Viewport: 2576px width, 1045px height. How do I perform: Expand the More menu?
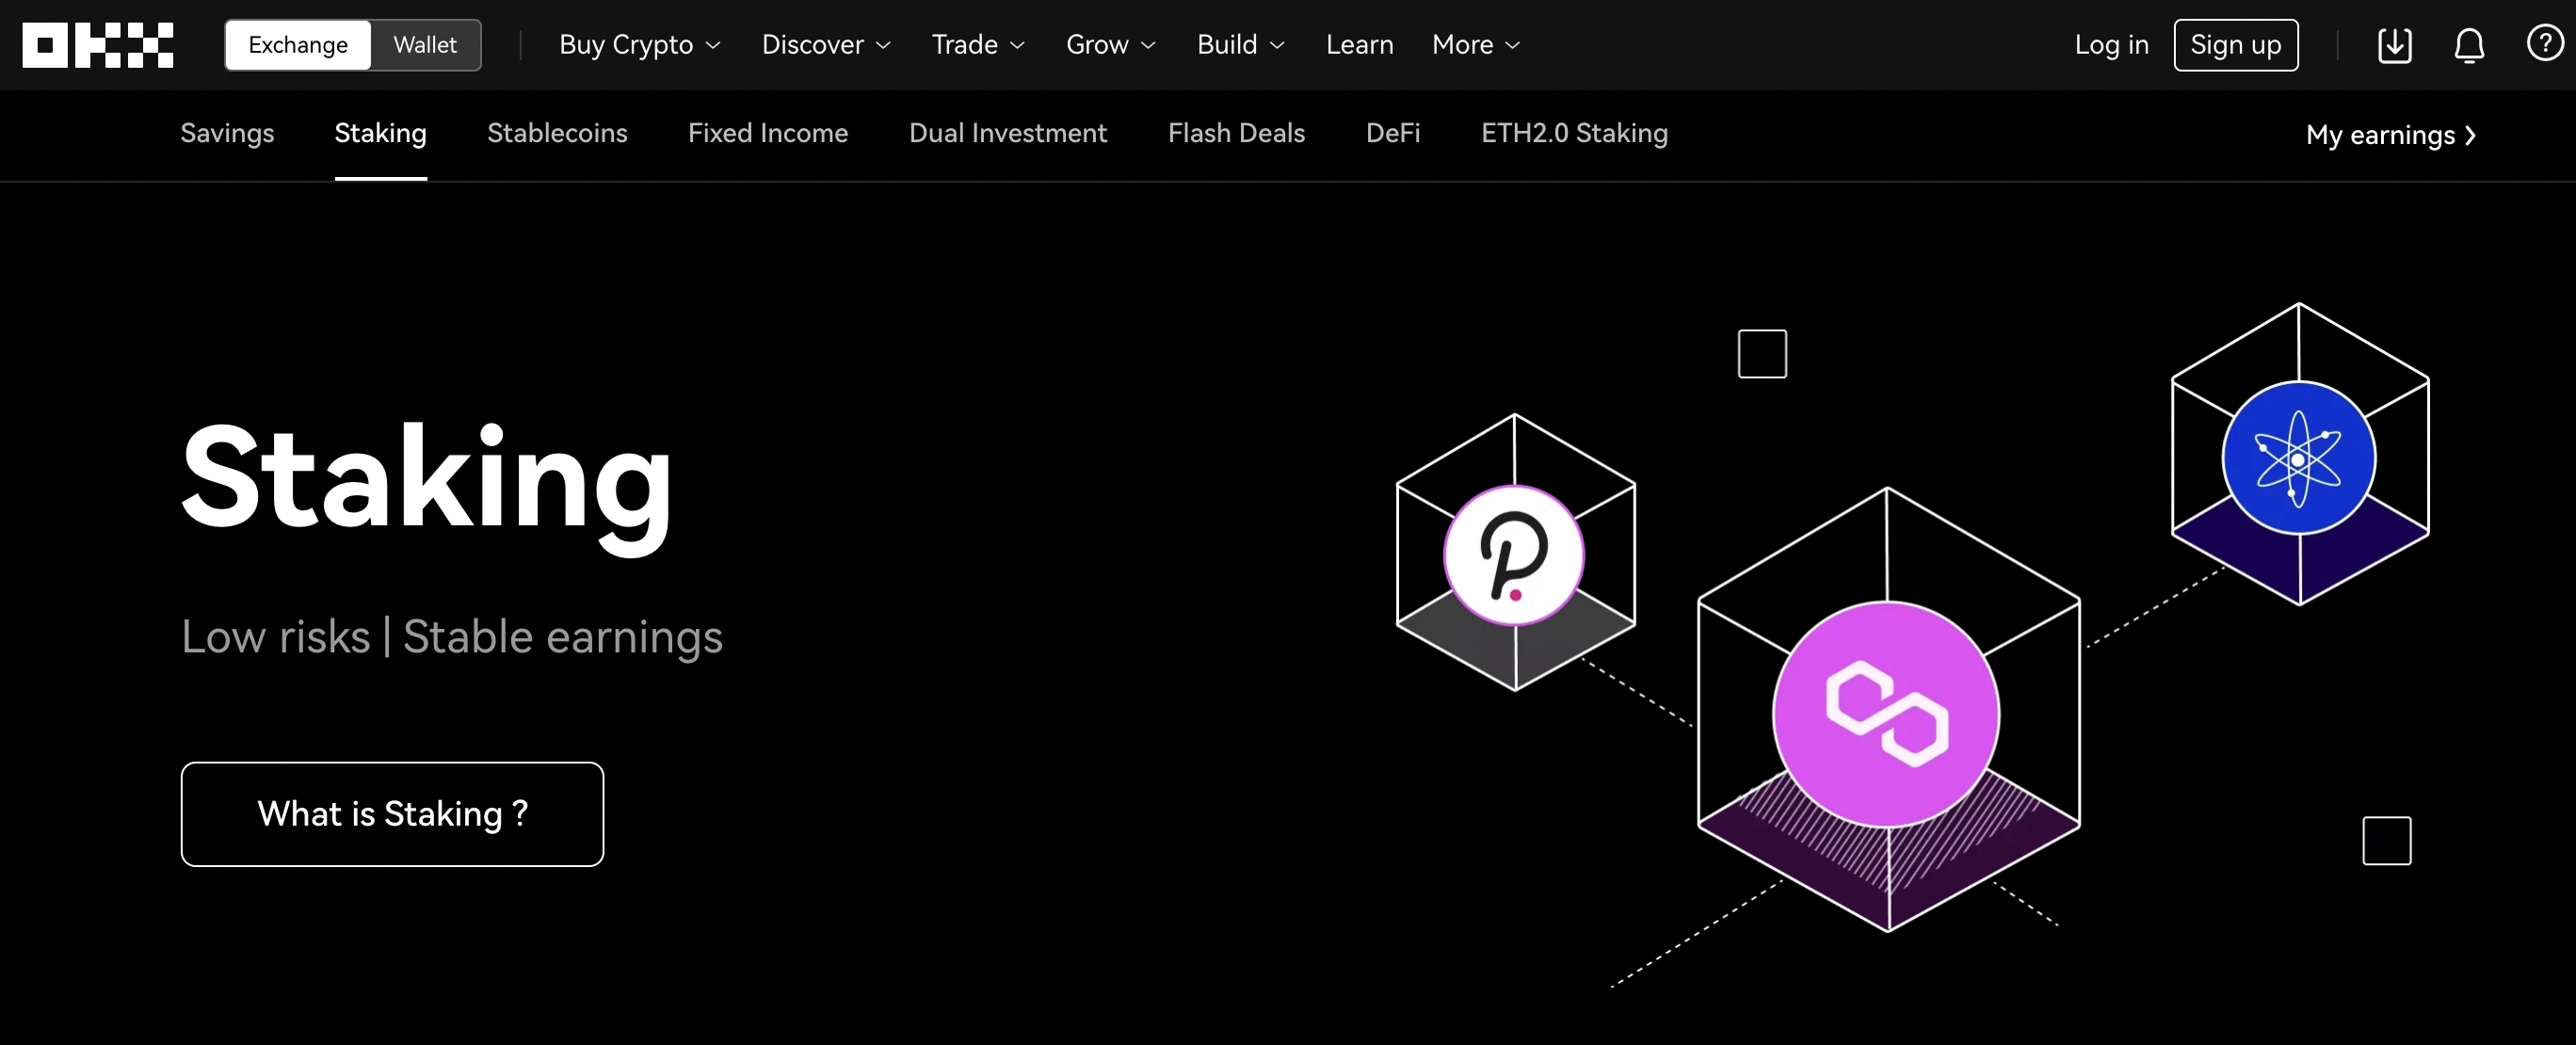(1476, 45)
